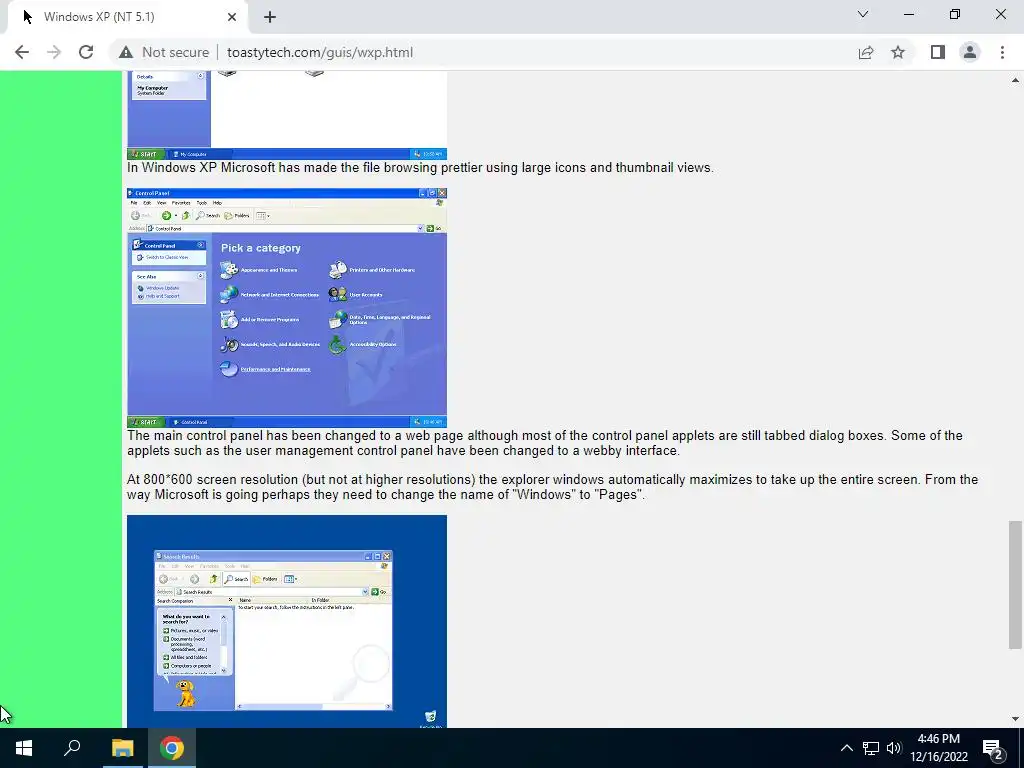Open the volume tray icon
1024x768 pixels.
click(894, 748)
